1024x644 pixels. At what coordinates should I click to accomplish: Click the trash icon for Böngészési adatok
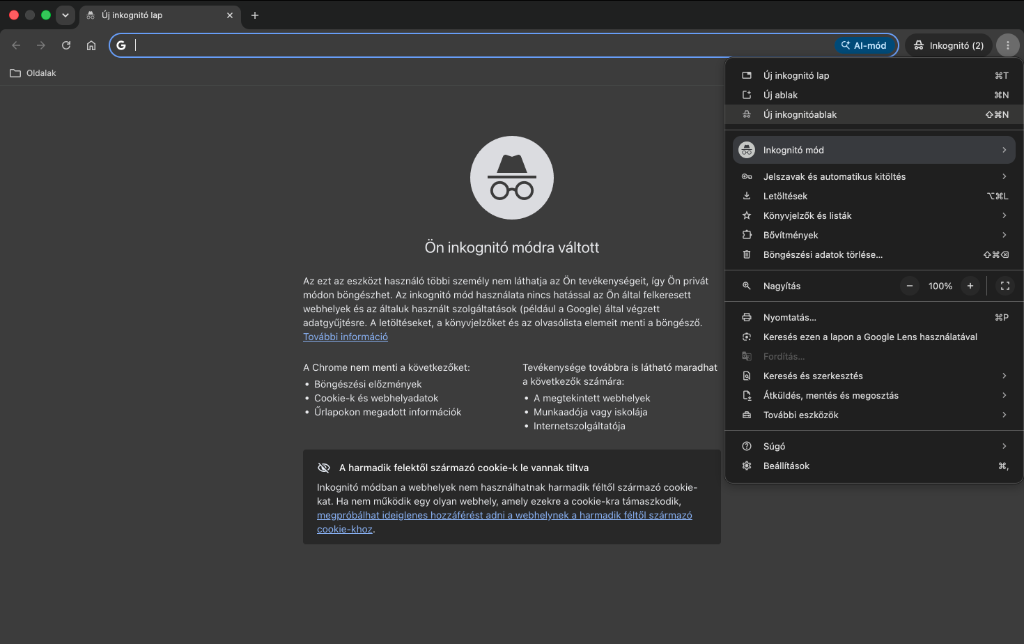tap(746, 255)
